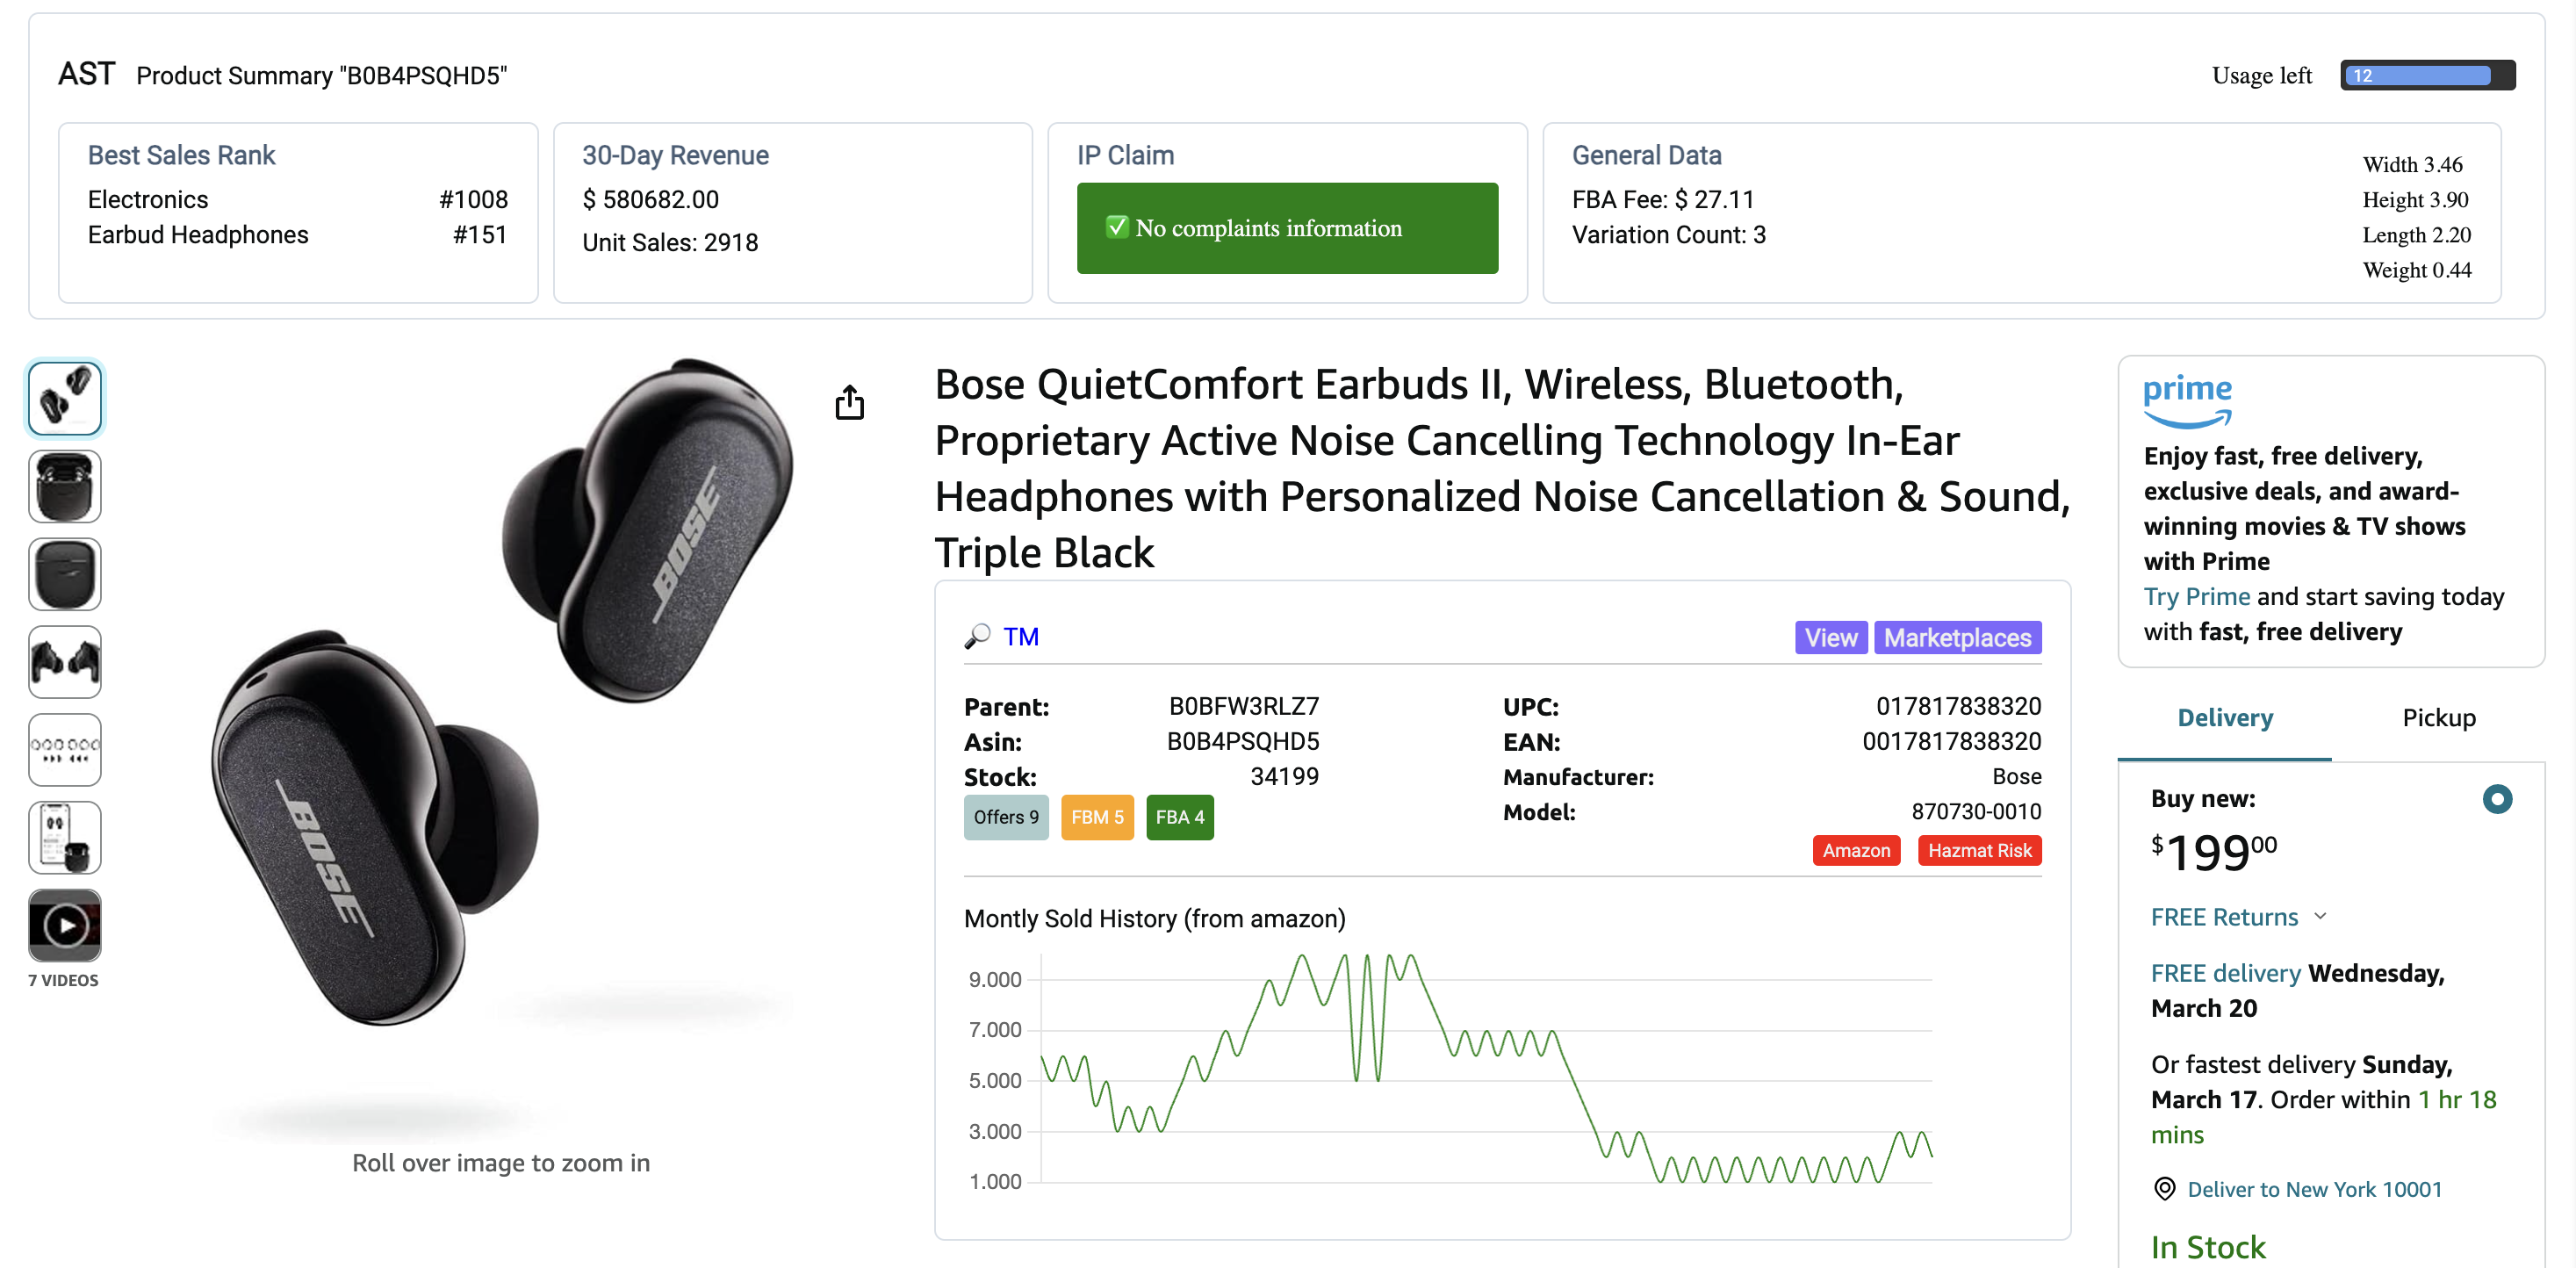The width and height of the screenshot is (2576, 1268).
Task: Click the Usage left progress bar
Action: click(2427, 75)
